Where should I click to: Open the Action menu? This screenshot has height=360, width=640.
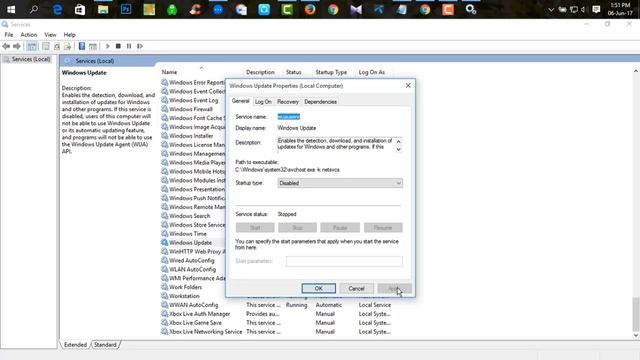pyautogui.click(x=29, y=35)
